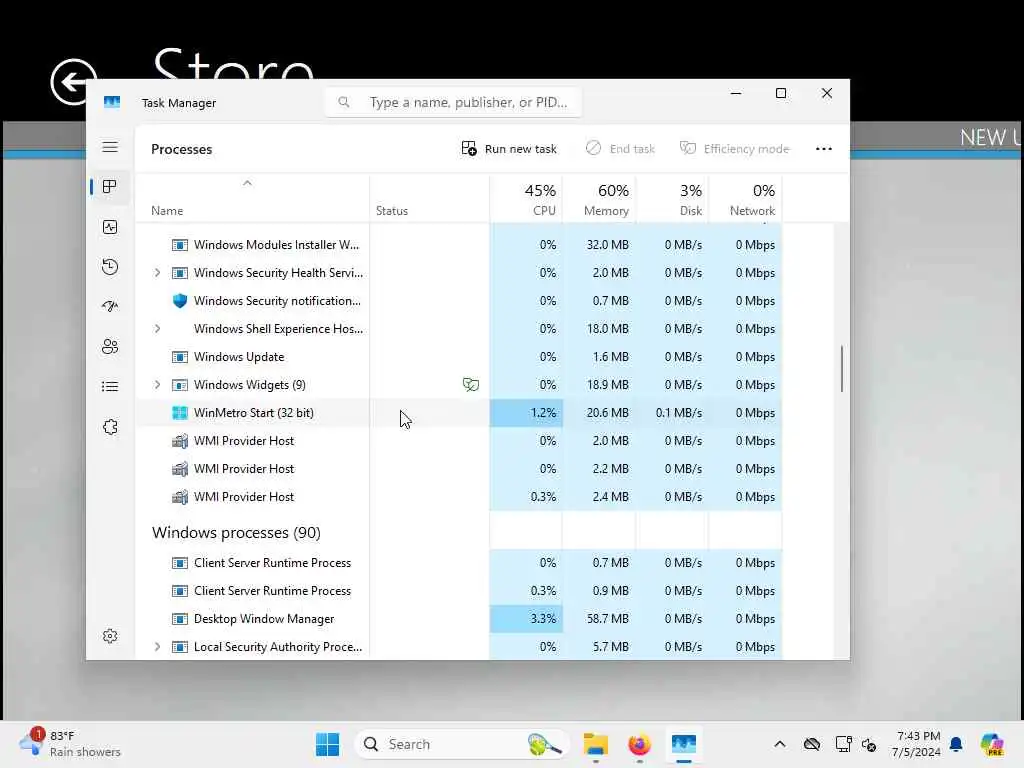Click the Task Manager taskbar icon

coord(684,744)
